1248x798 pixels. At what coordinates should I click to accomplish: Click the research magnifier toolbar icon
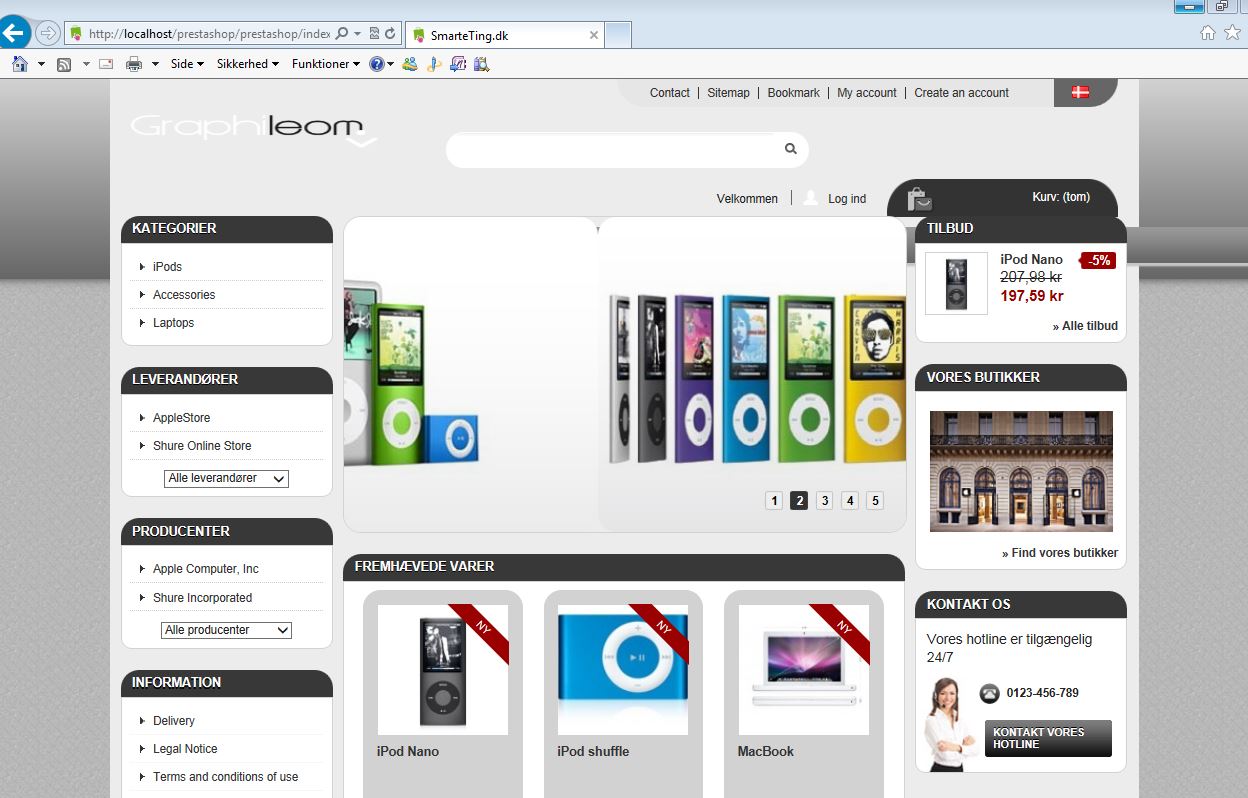(482, 64)
